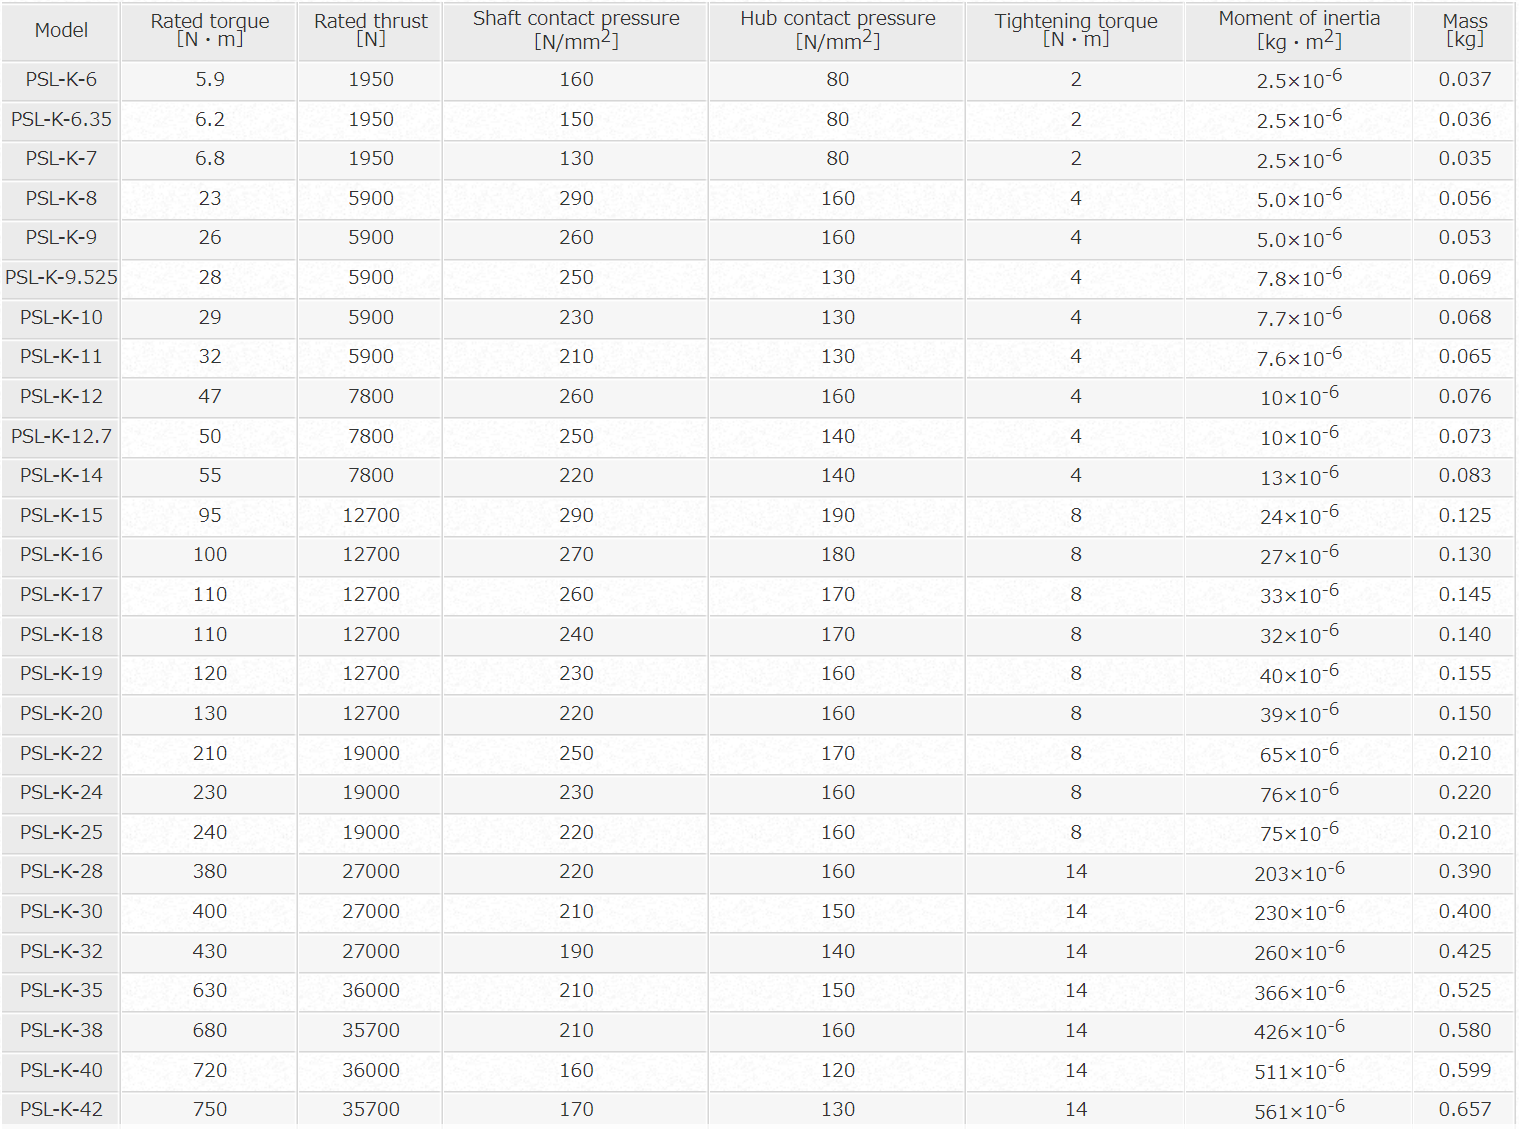Click rated torque 750 for PSL-K-42

210,1110
